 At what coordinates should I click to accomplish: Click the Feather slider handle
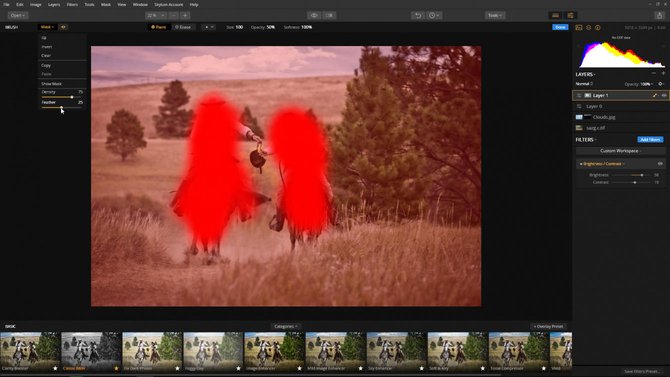(x=62, y=108)
